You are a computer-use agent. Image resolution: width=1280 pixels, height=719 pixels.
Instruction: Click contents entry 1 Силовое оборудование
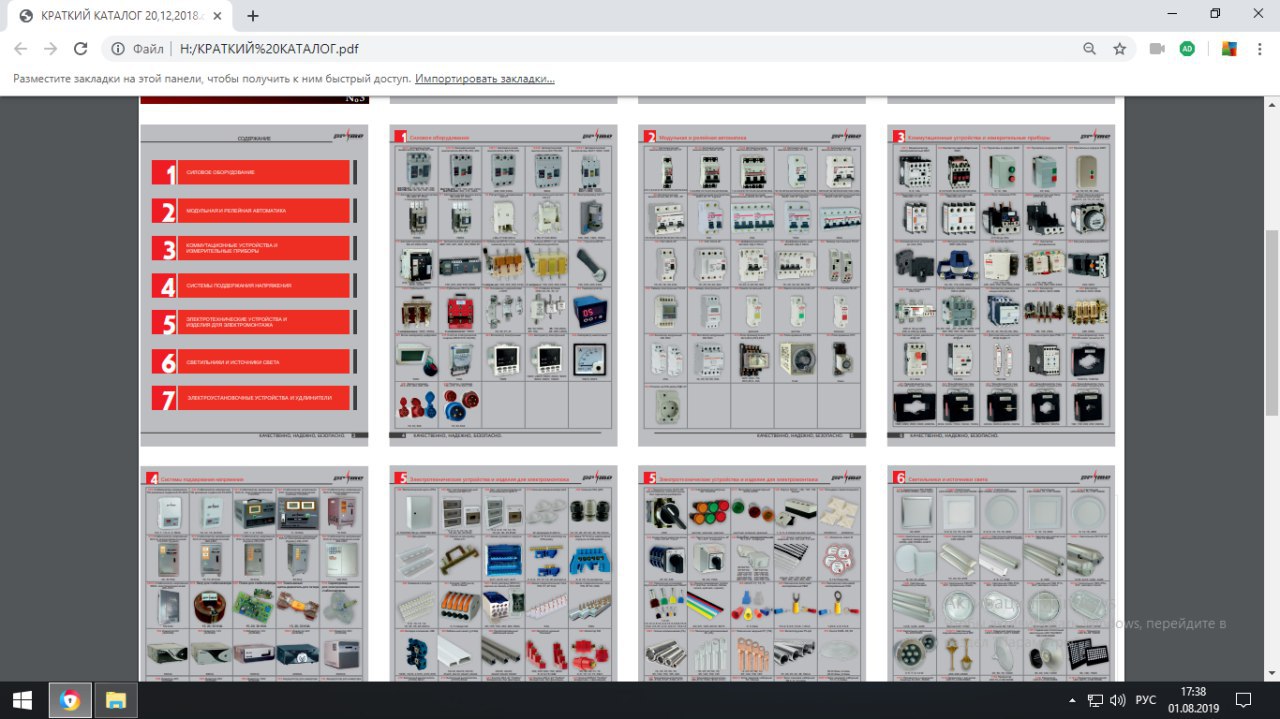coord(253,172)
